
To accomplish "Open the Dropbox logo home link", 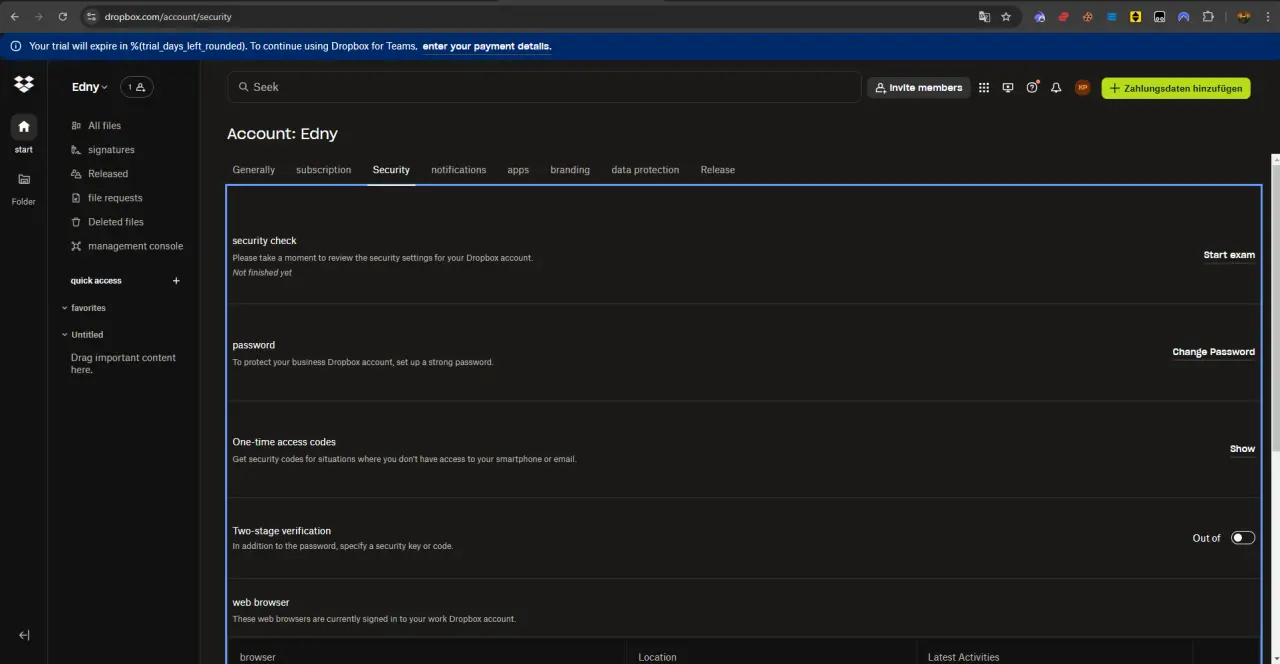I will (x=24, y=84).
